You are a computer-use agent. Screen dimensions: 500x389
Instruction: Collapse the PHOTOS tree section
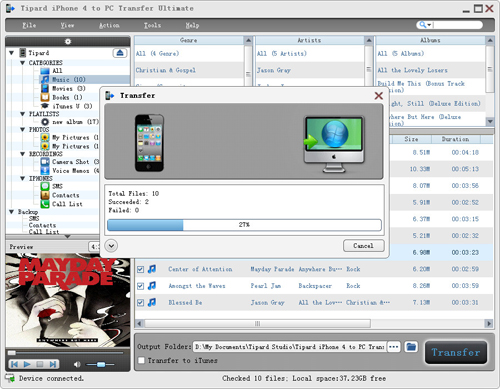pyautogui.click(x=22, y=129)
